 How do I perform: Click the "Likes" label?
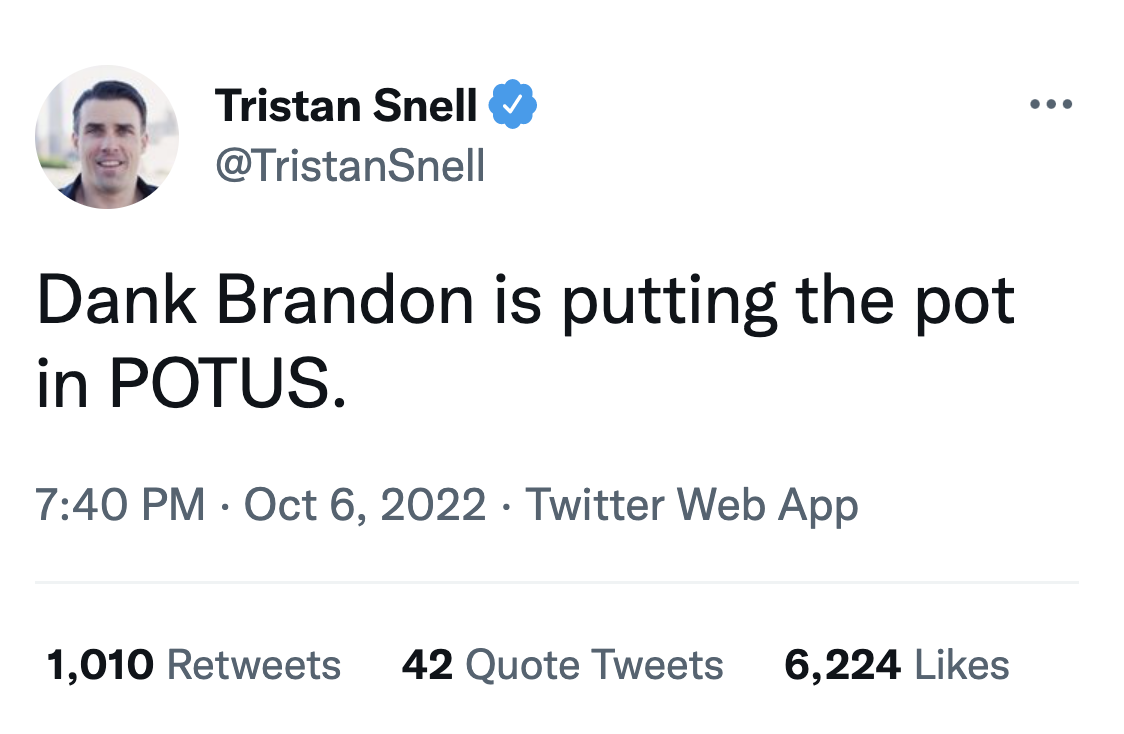(961, 665)
